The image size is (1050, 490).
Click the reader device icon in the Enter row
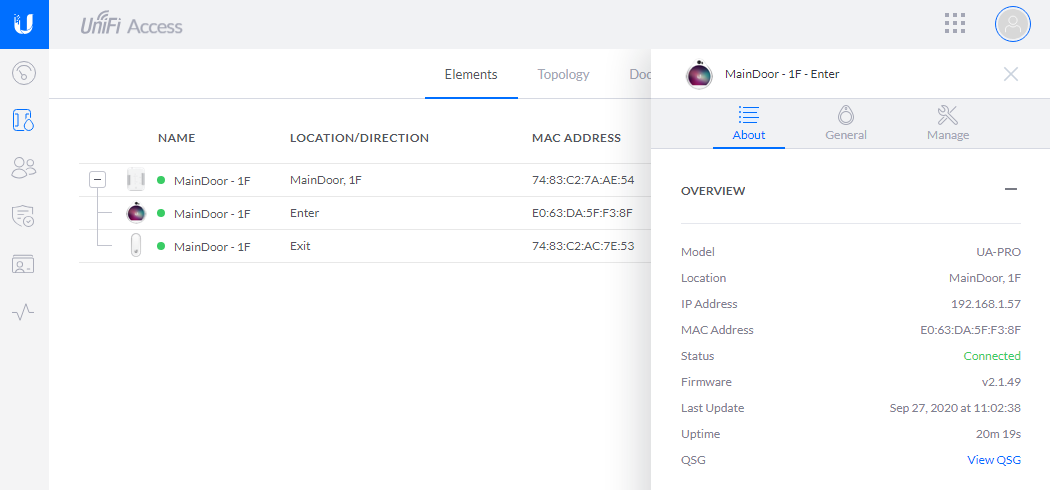point(136,213)
